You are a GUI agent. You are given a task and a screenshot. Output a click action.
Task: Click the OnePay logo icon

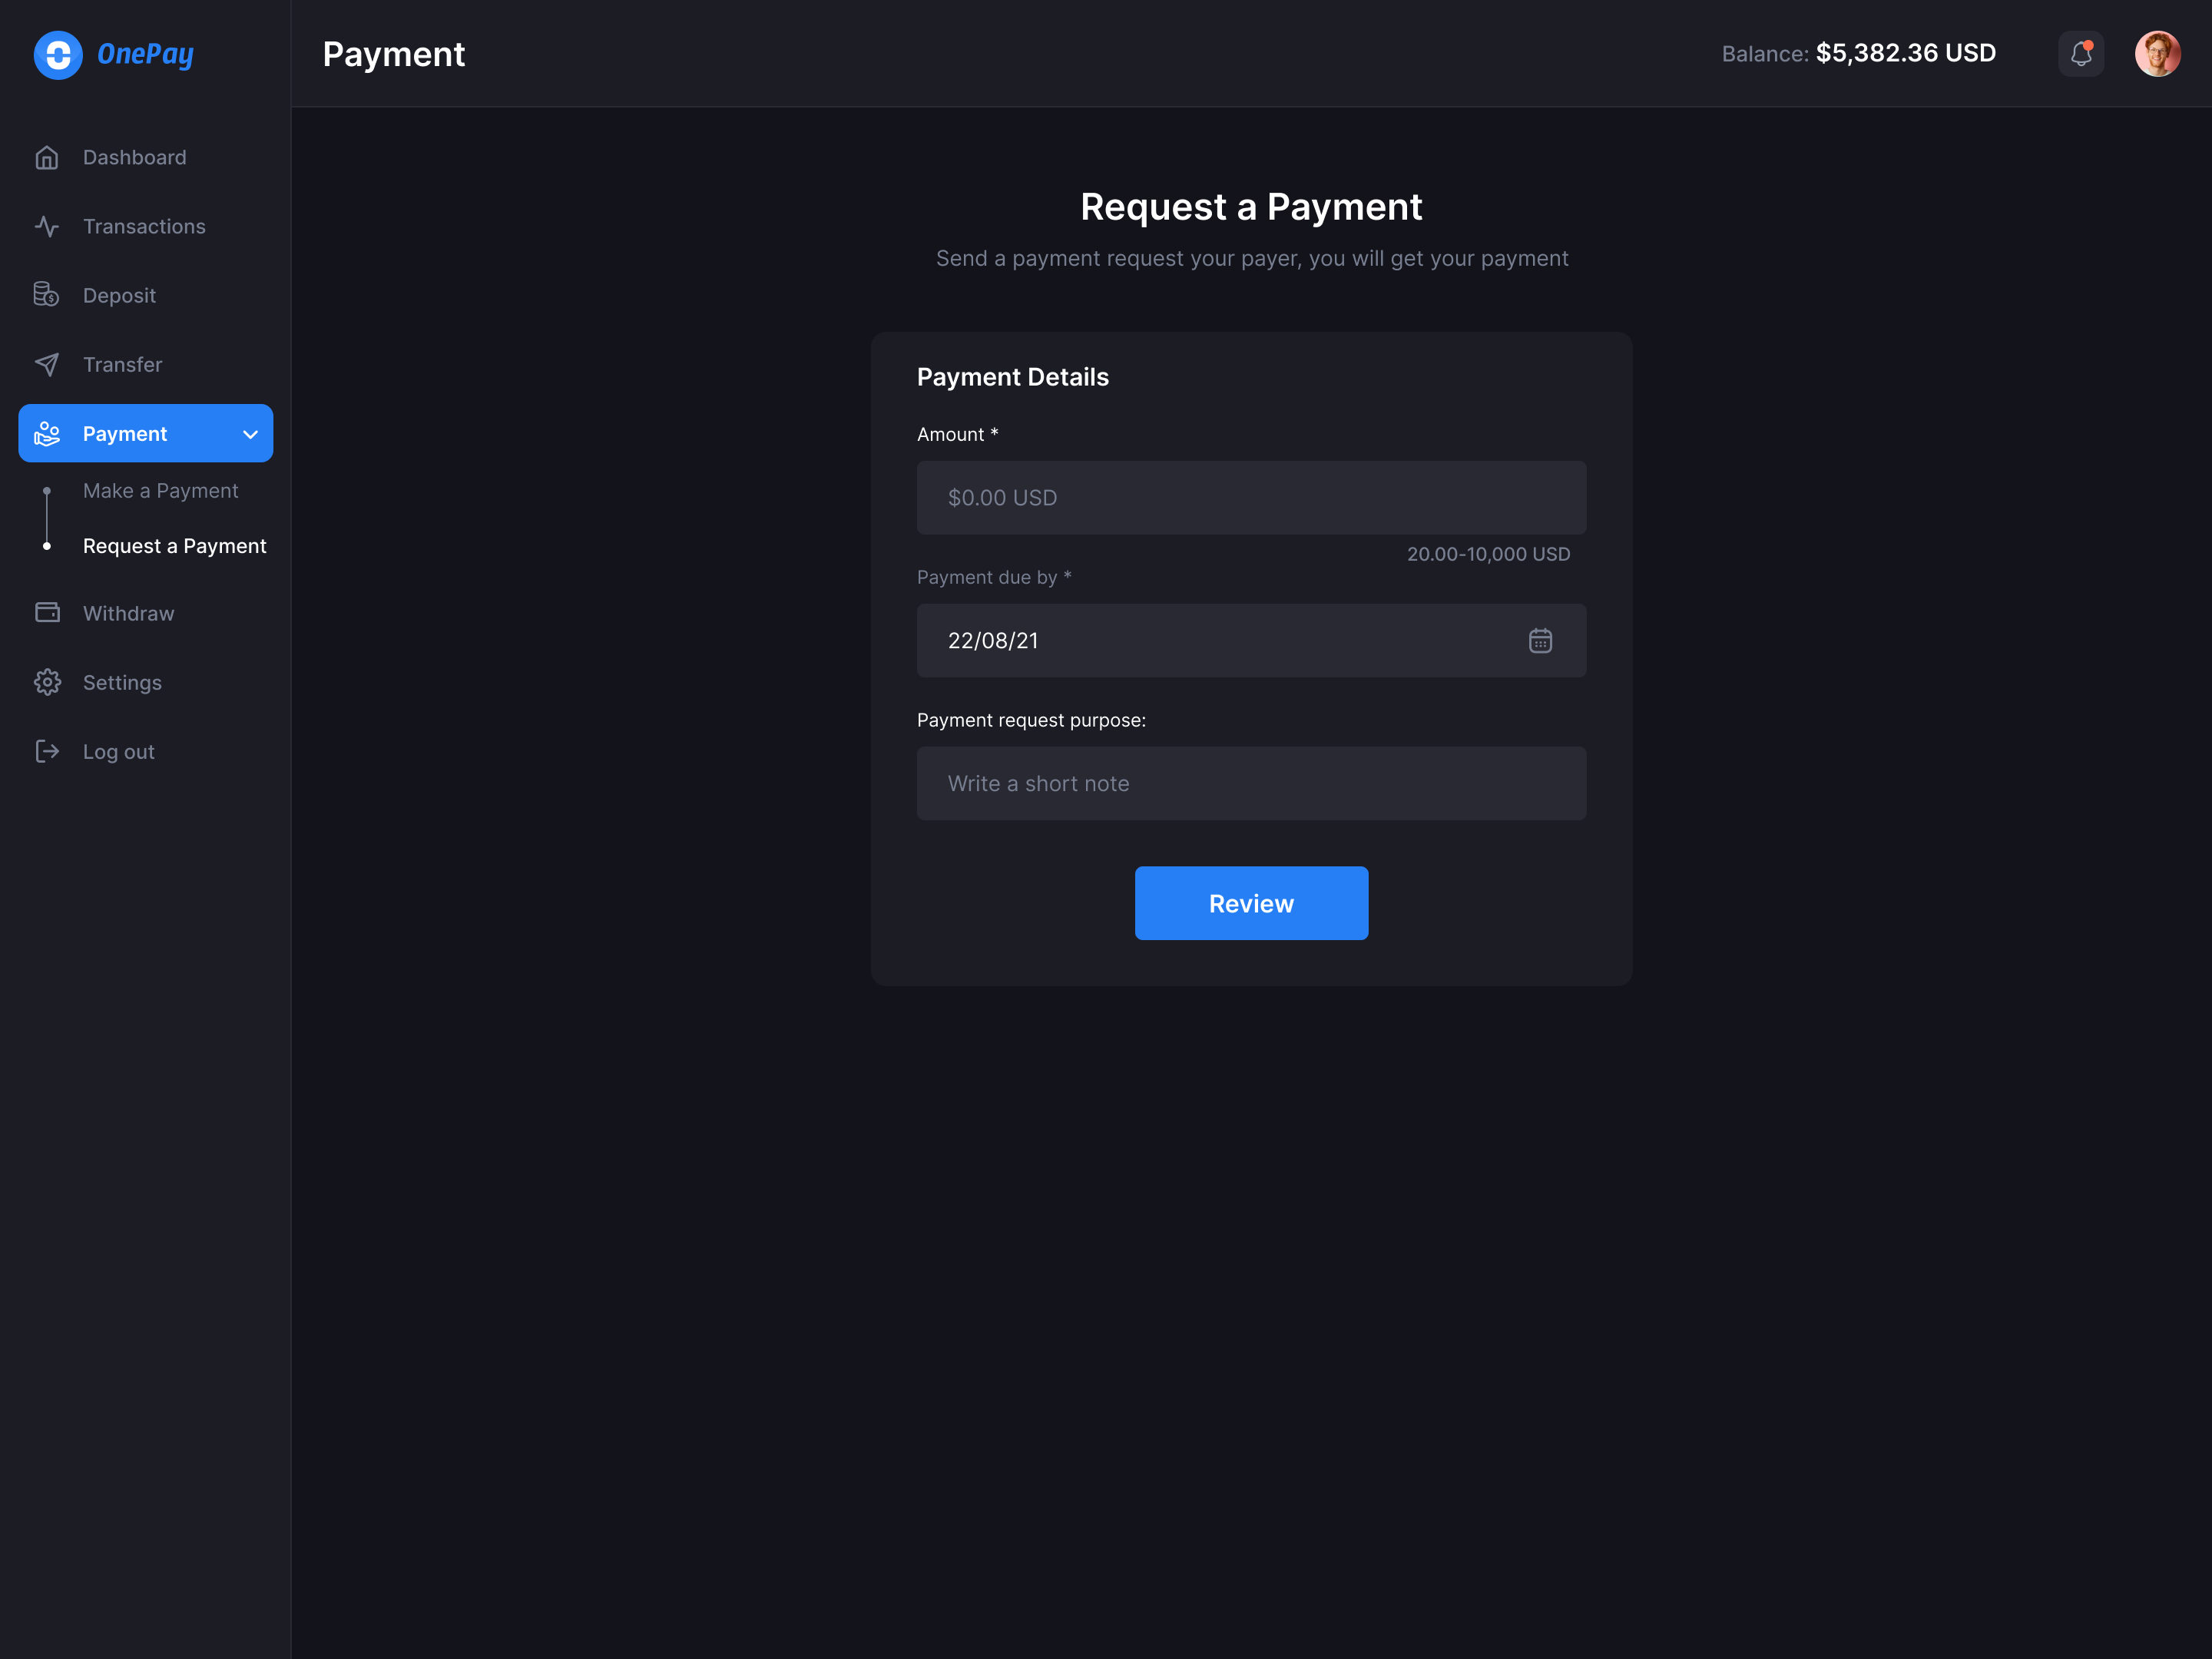tap(58, 54)
